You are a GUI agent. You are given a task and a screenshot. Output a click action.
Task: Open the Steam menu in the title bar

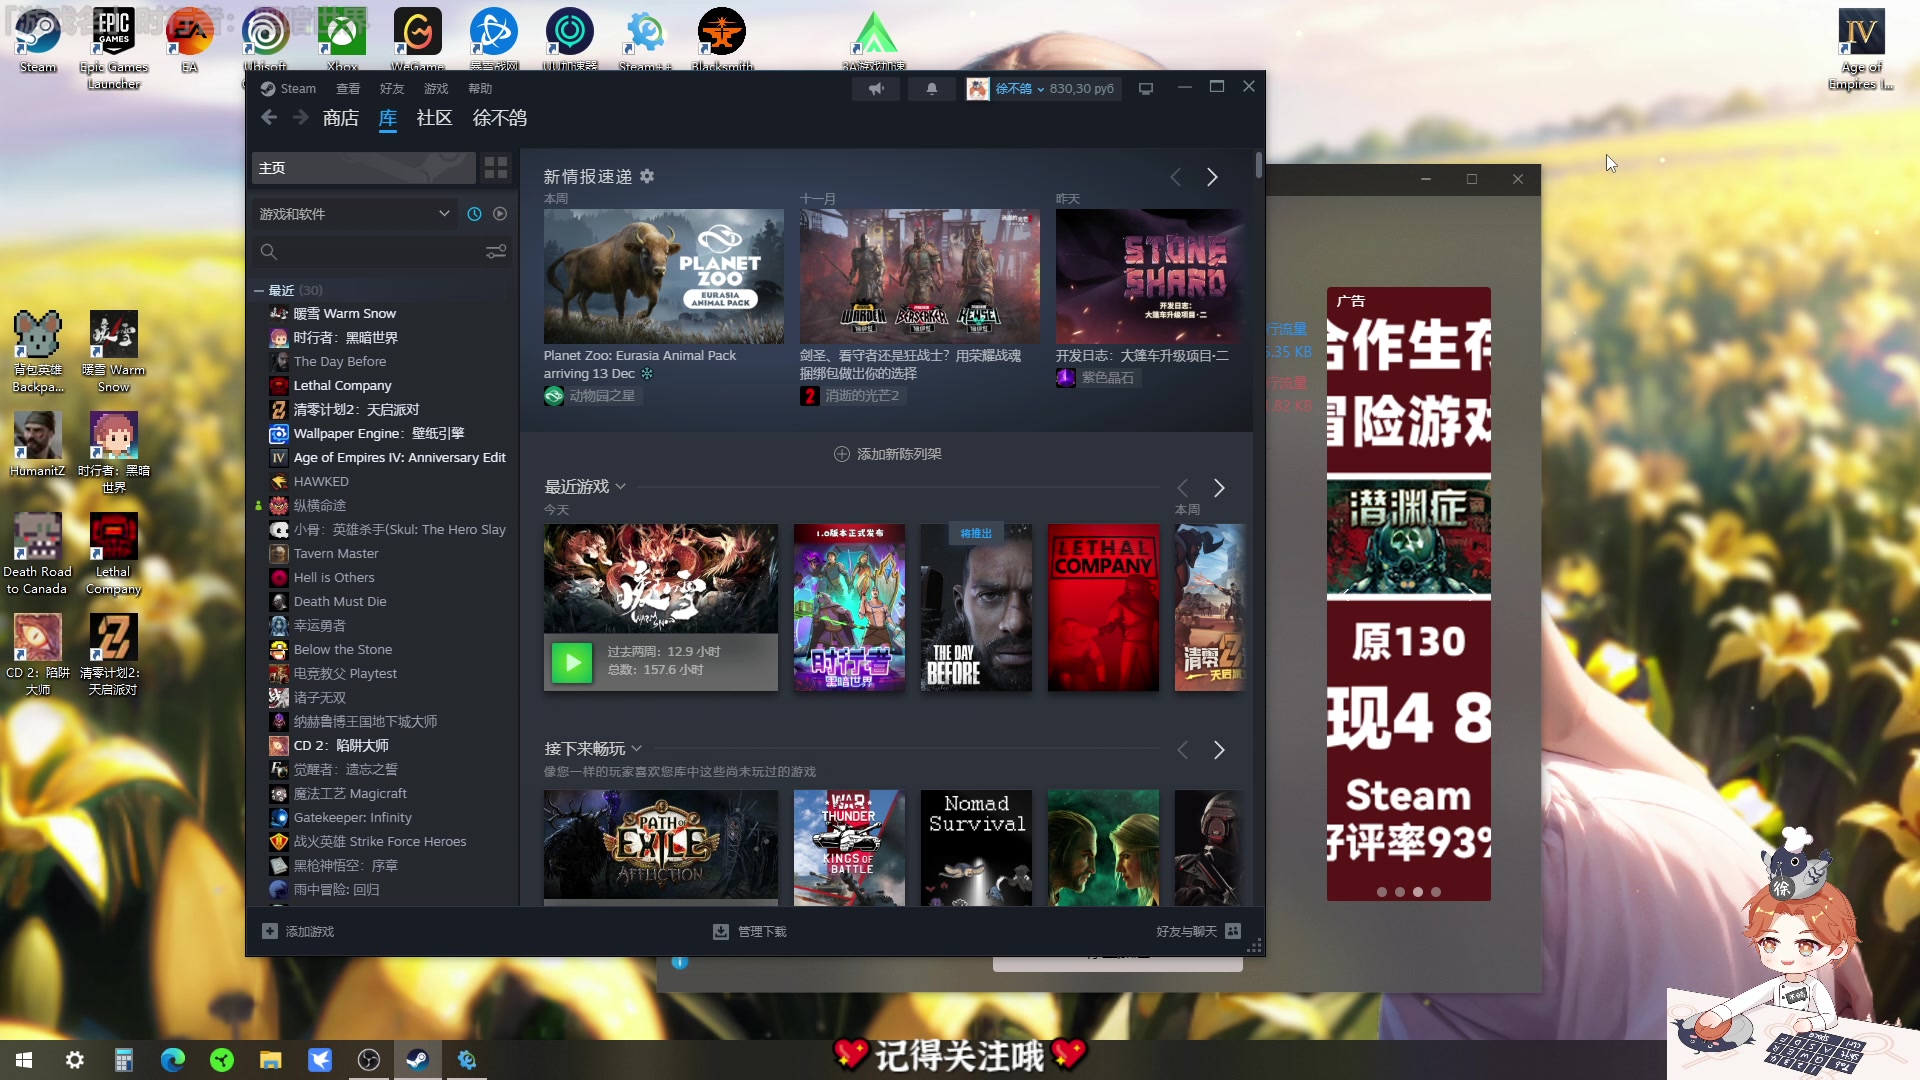tap(288, 89)
